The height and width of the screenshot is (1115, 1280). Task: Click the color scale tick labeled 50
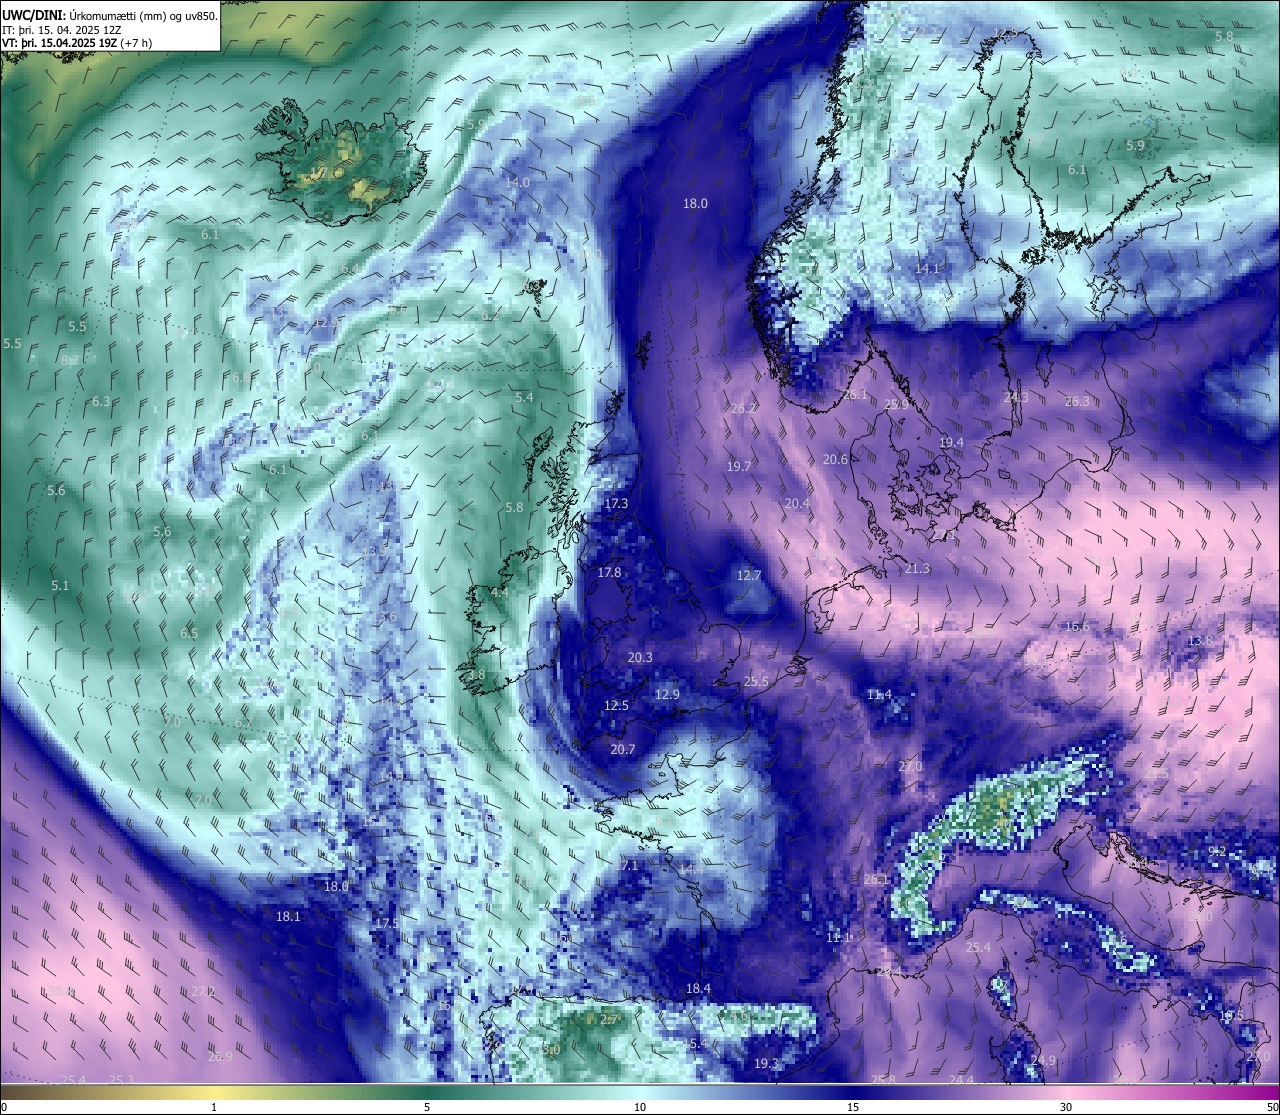click(1271, 1107)
